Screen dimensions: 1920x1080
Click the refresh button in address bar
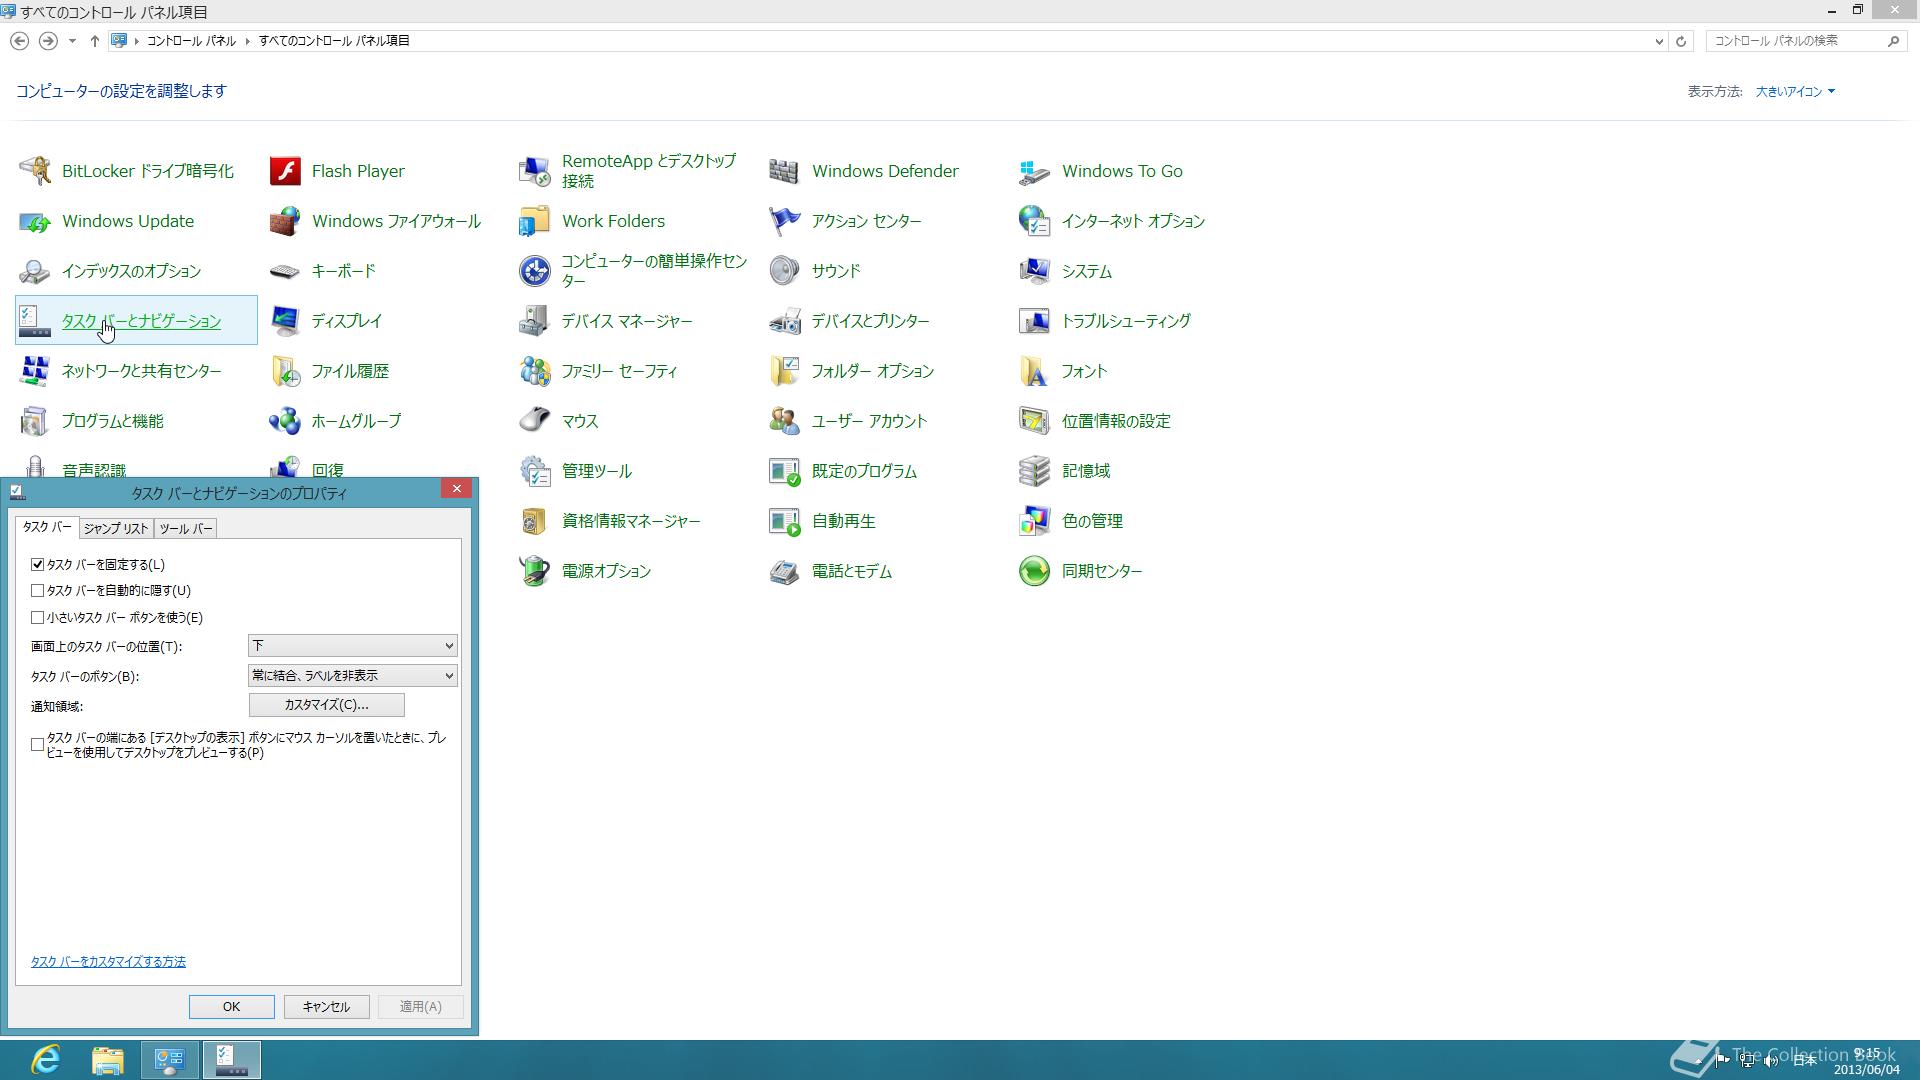point(1681,41)
